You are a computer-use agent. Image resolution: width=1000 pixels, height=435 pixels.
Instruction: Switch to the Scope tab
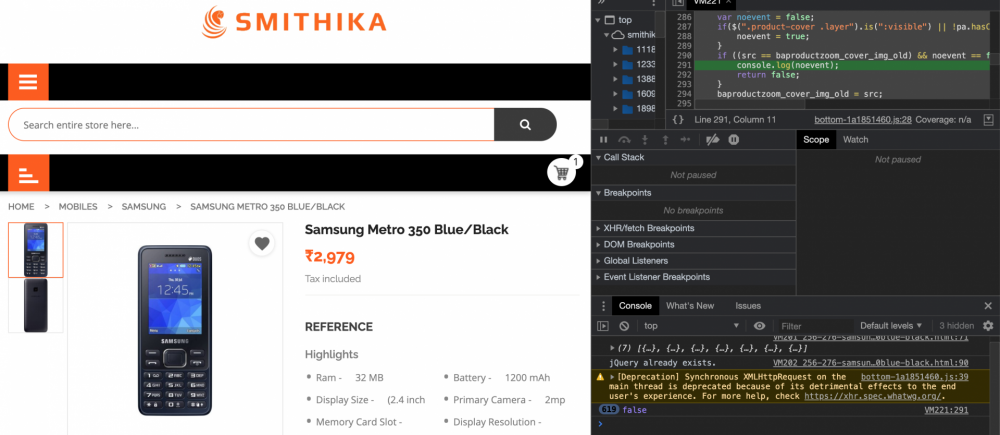point(816,140)
